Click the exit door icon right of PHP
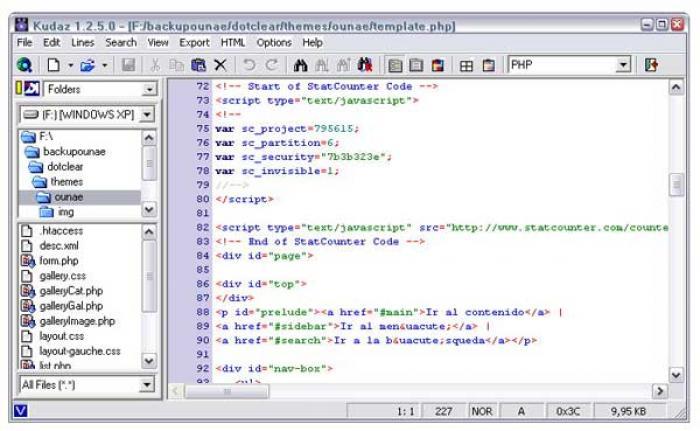 click(x=652, y=65)
